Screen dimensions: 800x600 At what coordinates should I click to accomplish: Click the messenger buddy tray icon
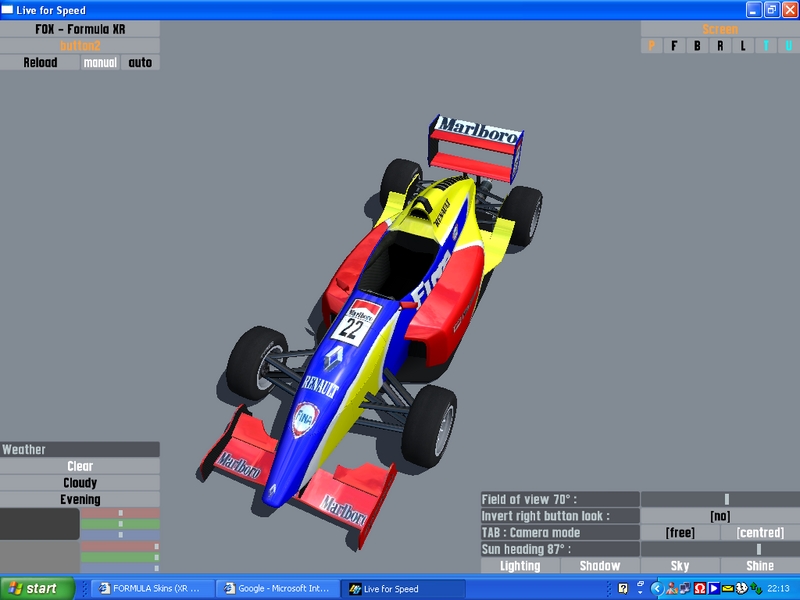671,589
